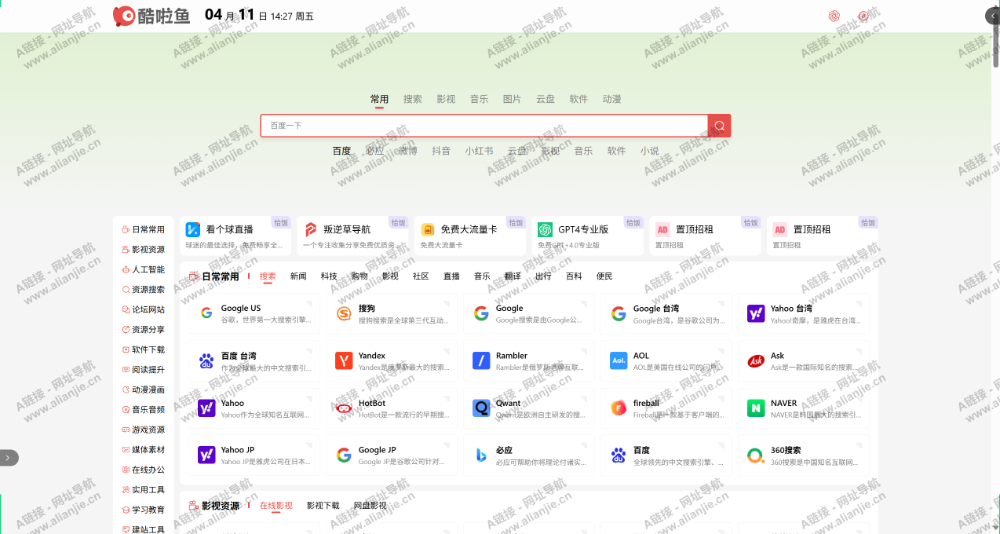Open the 看个球直播 promo icon
1000x534 pixels.
pyautogui.click(x=193, y=230)
